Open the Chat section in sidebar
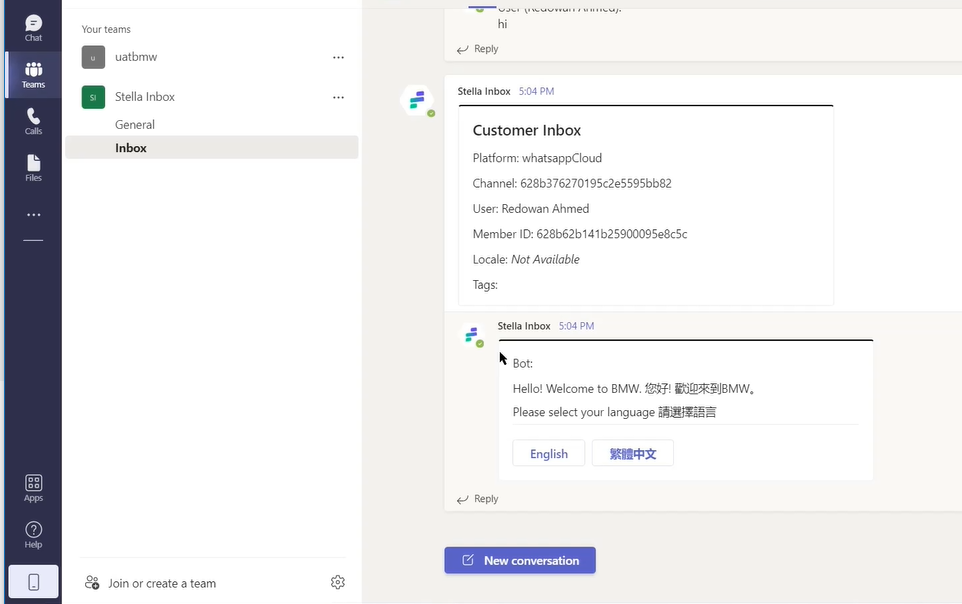This screenshot has width=962, height=604. coord(33,28)
